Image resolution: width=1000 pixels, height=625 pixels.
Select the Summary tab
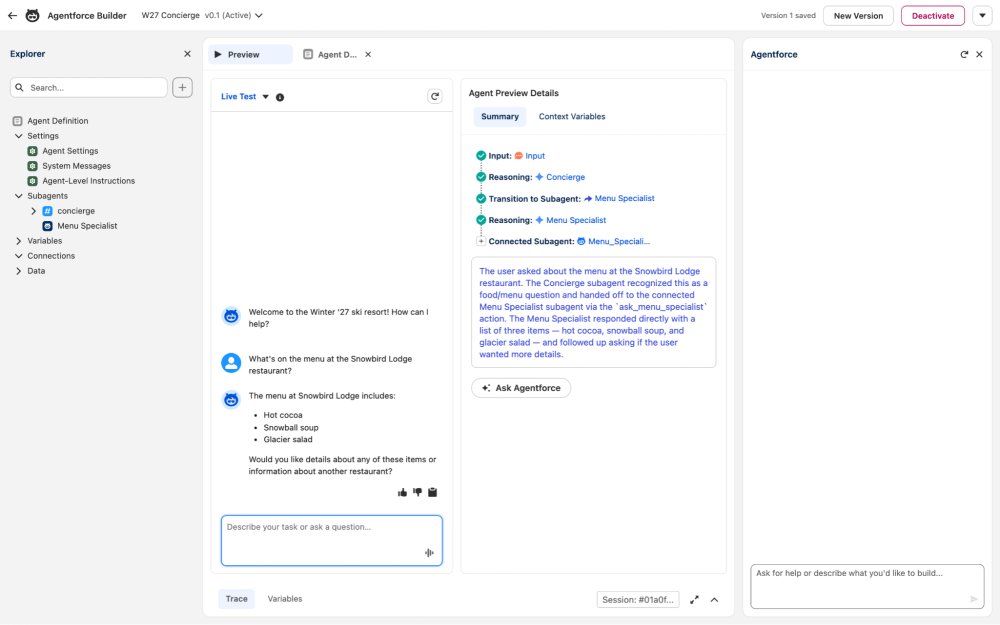(500, 117)
